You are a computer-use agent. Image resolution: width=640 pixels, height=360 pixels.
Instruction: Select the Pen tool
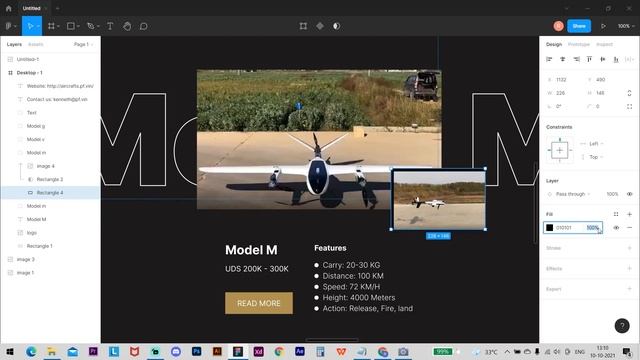pyautogui.click(x=91, y=26)
